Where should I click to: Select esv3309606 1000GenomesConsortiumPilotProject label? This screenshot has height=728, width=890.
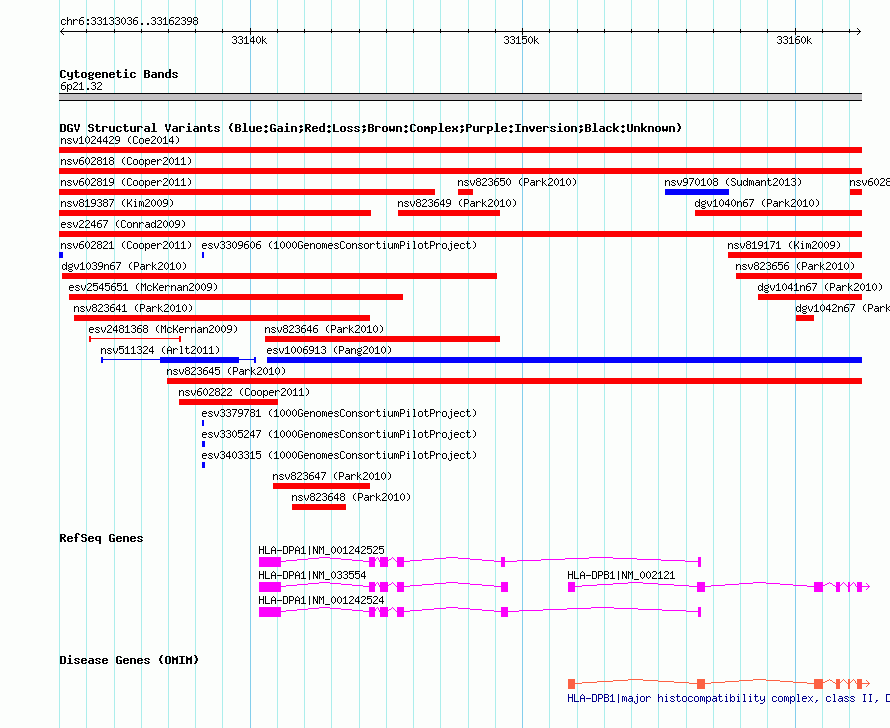coord(339,245)
